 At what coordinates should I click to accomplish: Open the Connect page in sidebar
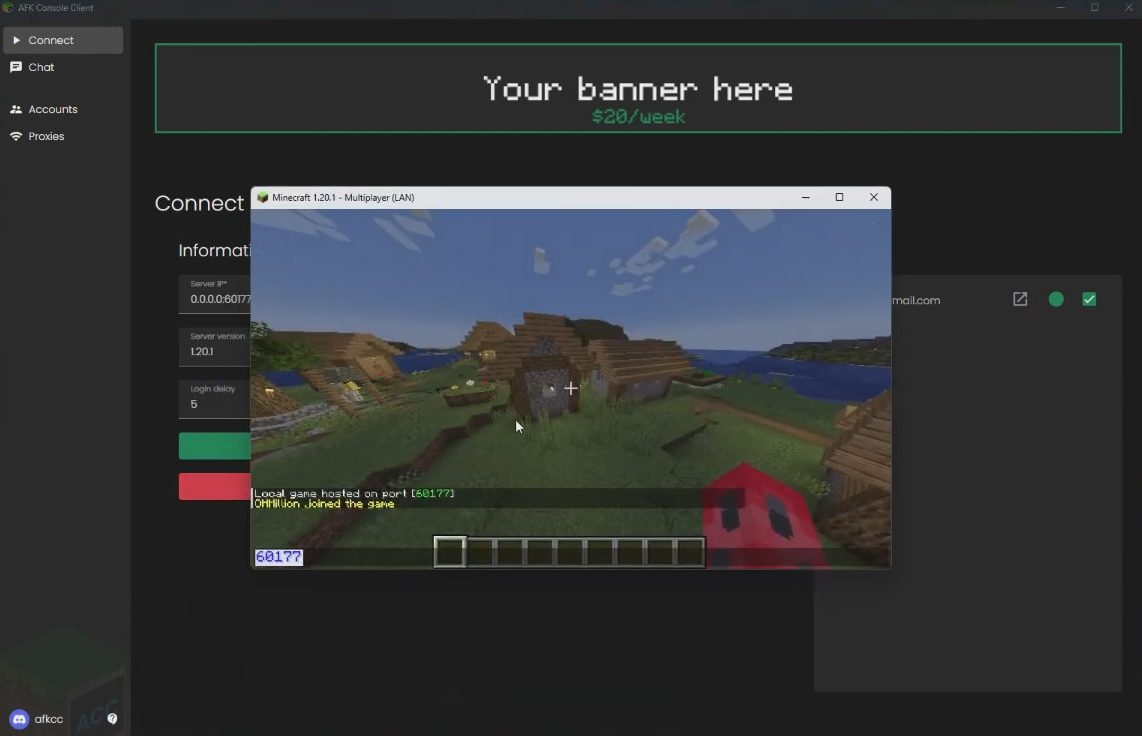point(63,40)
